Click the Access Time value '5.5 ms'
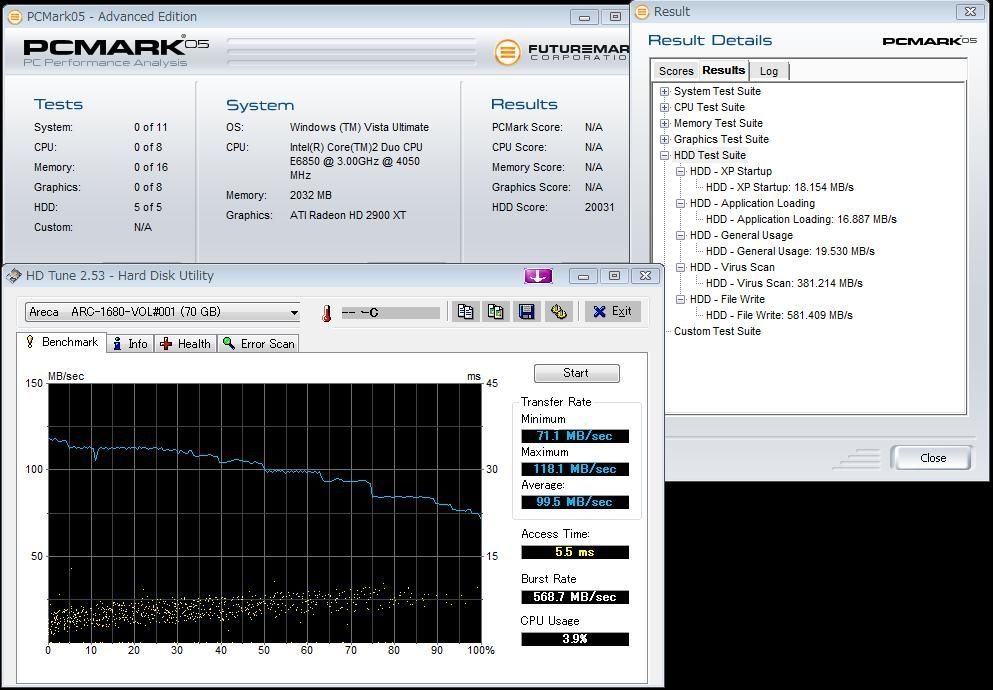993x690 pixels. click(575, 552)
